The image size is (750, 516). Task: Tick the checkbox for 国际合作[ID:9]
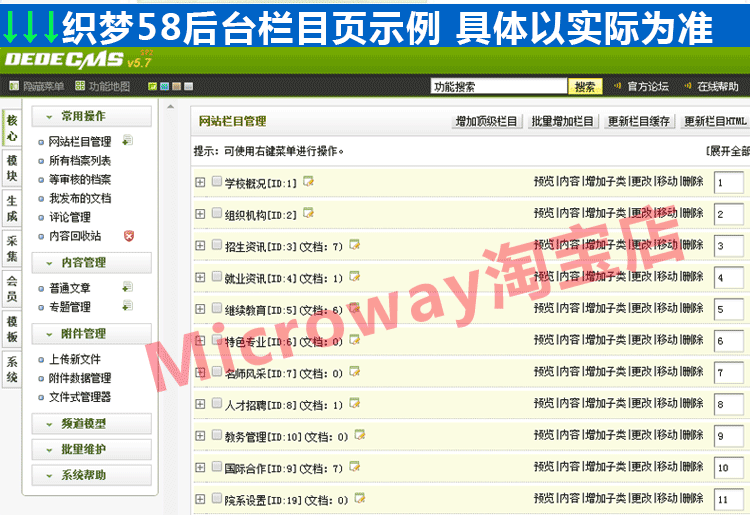(217, 467)
